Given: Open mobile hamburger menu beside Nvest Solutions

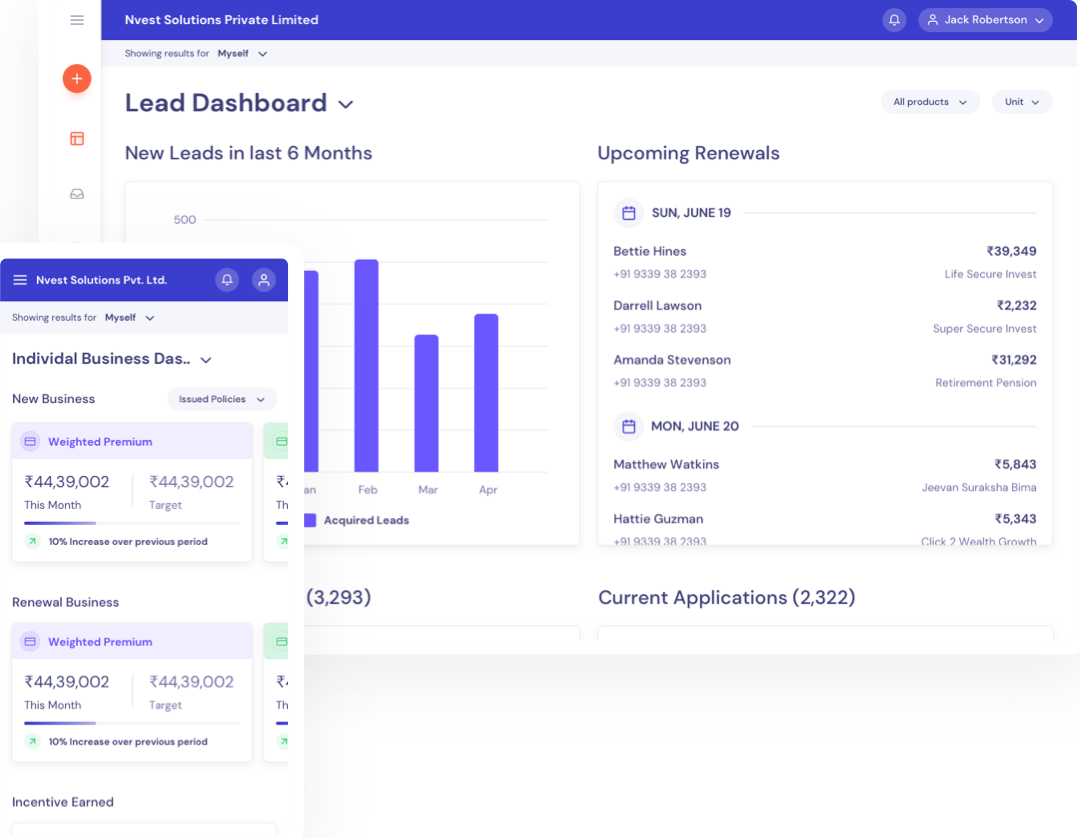Looking at the screenshot, I should click(x=20, y=280).
